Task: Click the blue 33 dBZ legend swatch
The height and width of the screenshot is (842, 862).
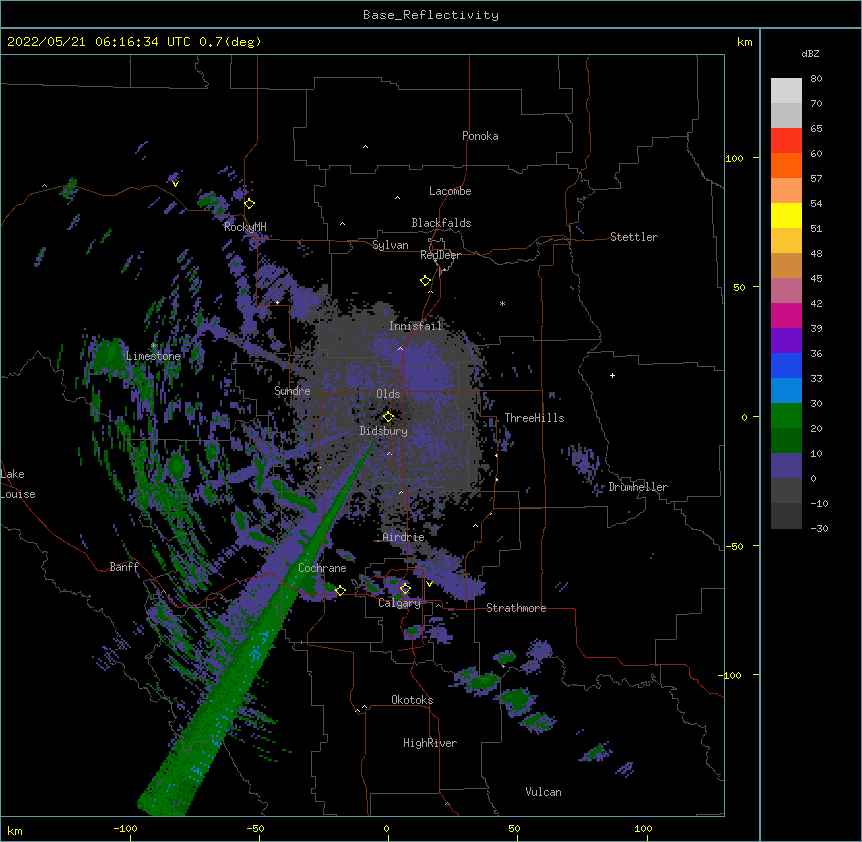Action: [786, 365]
